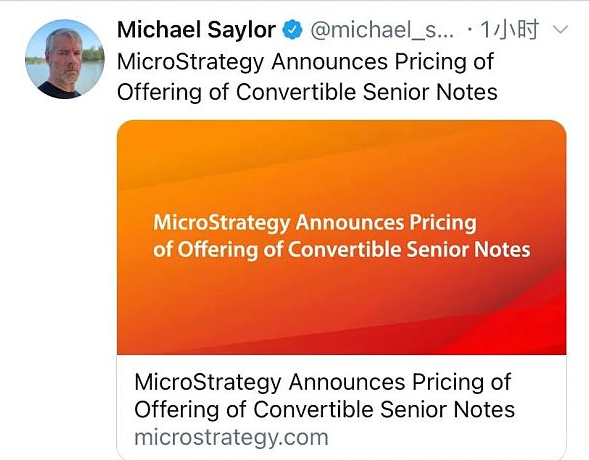The width and height of the screenshot is (589, 460).
Task: Click card title line 'Offering of Convertible Senior Notes'
Action: 325,409
